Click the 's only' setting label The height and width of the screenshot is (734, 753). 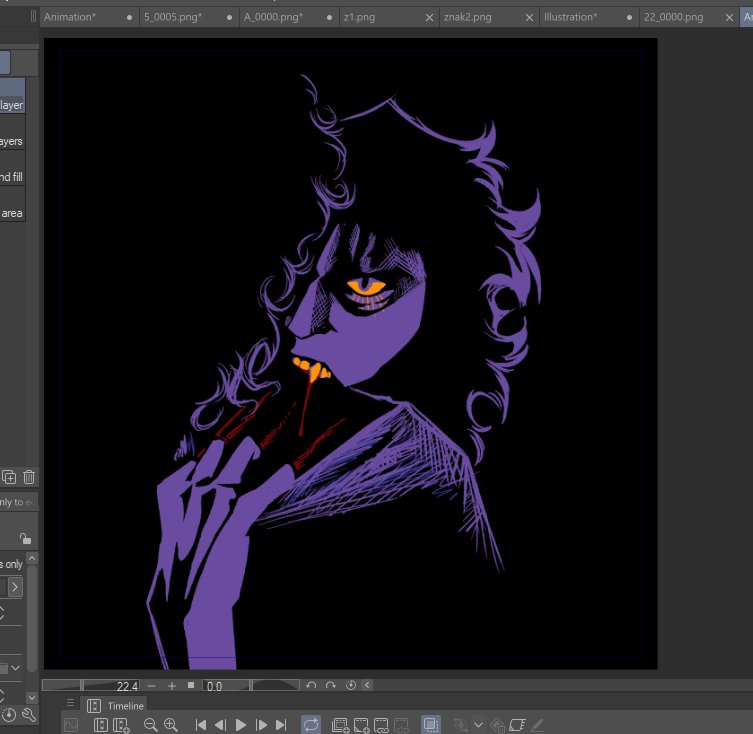click(12, 564)
